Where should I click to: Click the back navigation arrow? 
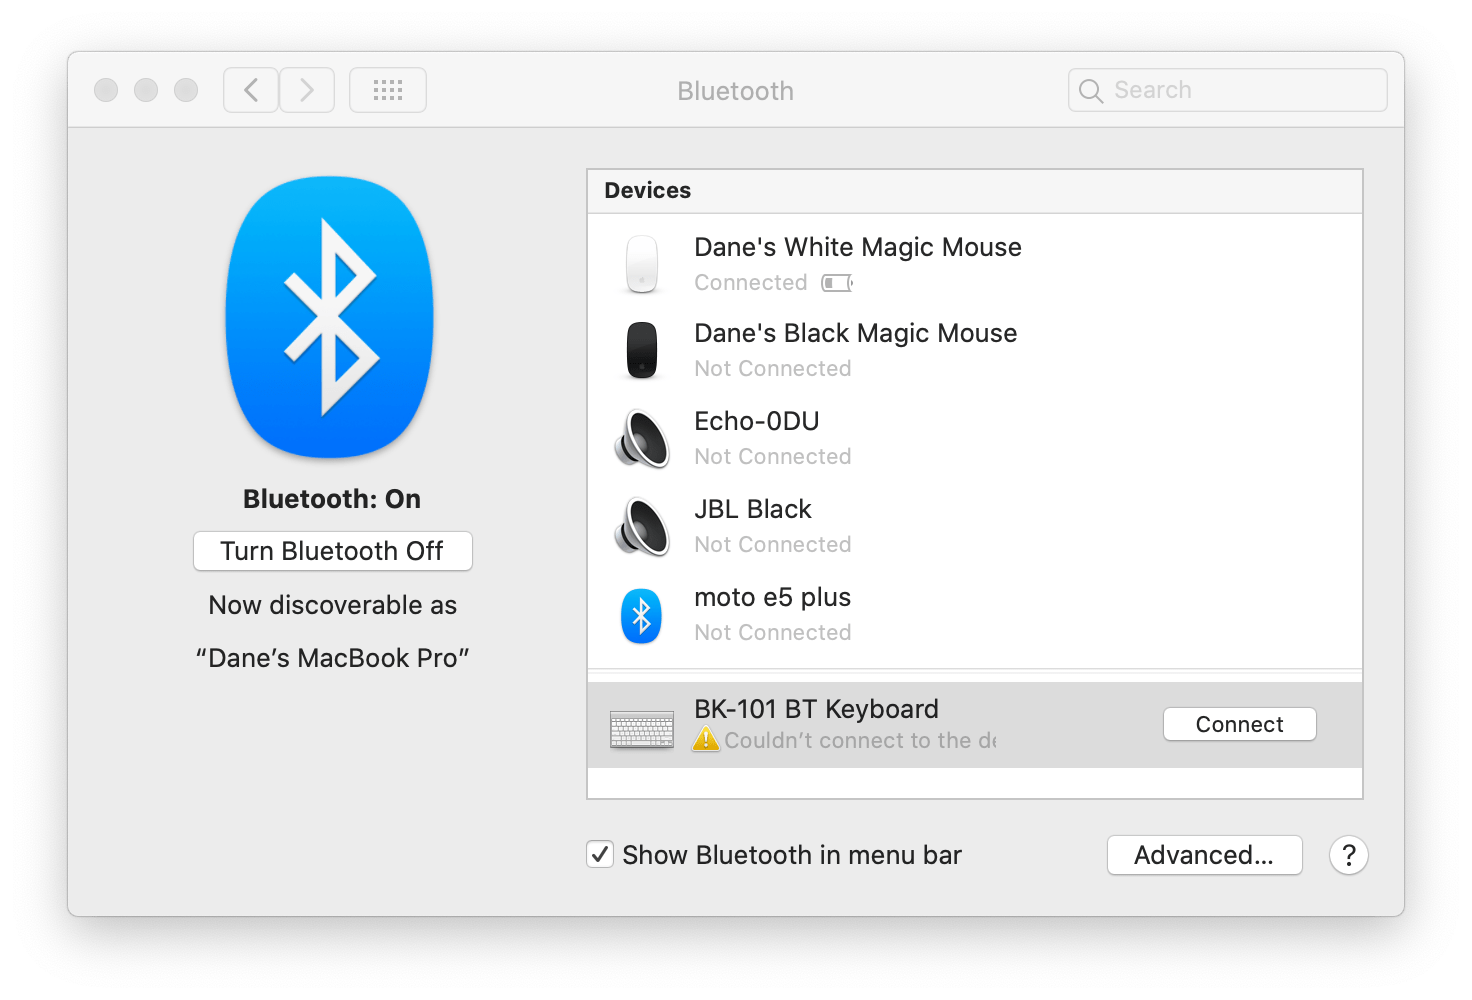(x=250, y=89)
